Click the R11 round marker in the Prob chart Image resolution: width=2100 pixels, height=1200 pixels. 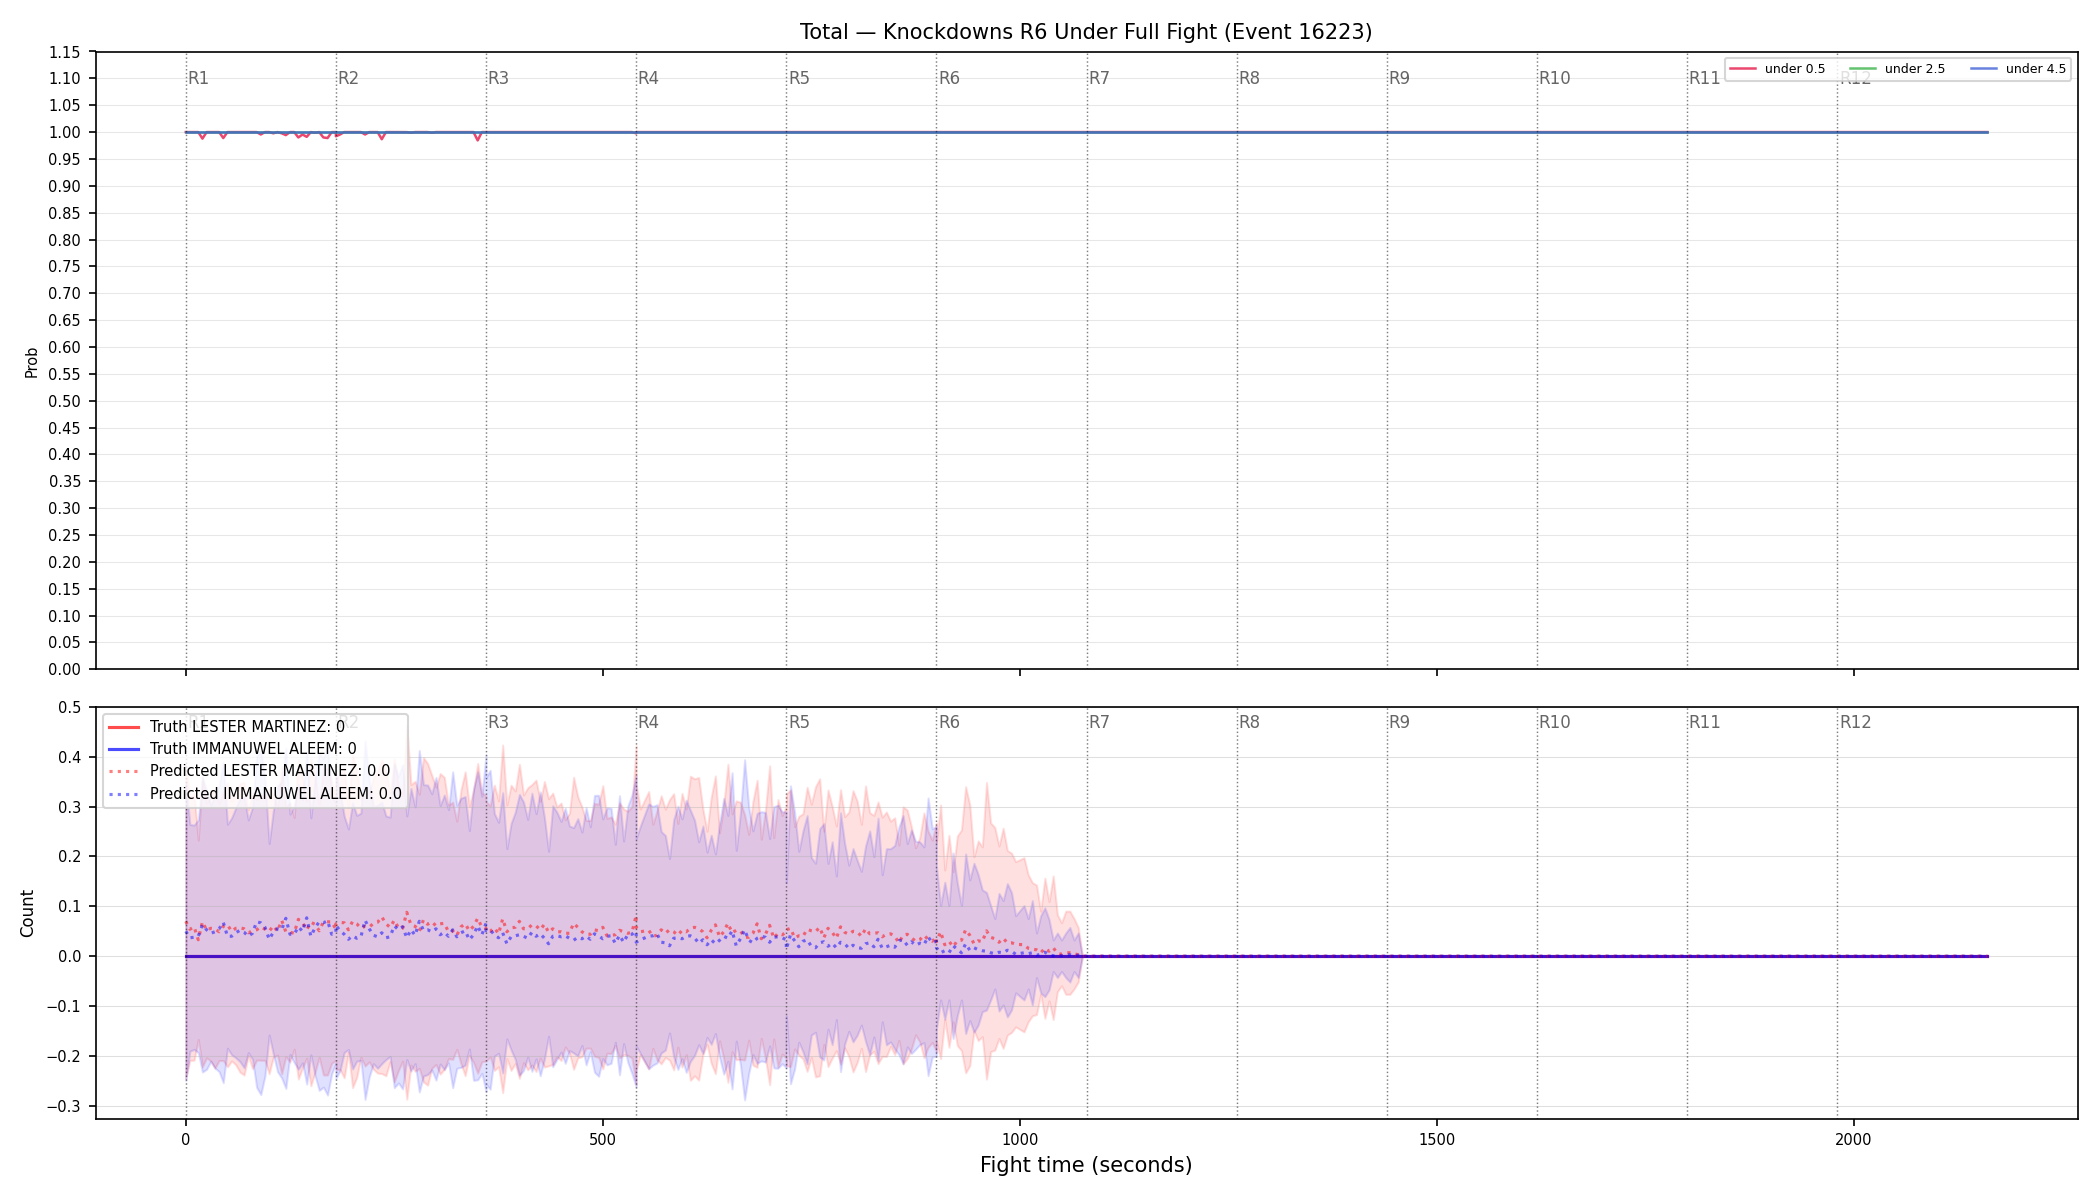[1704, 78]
